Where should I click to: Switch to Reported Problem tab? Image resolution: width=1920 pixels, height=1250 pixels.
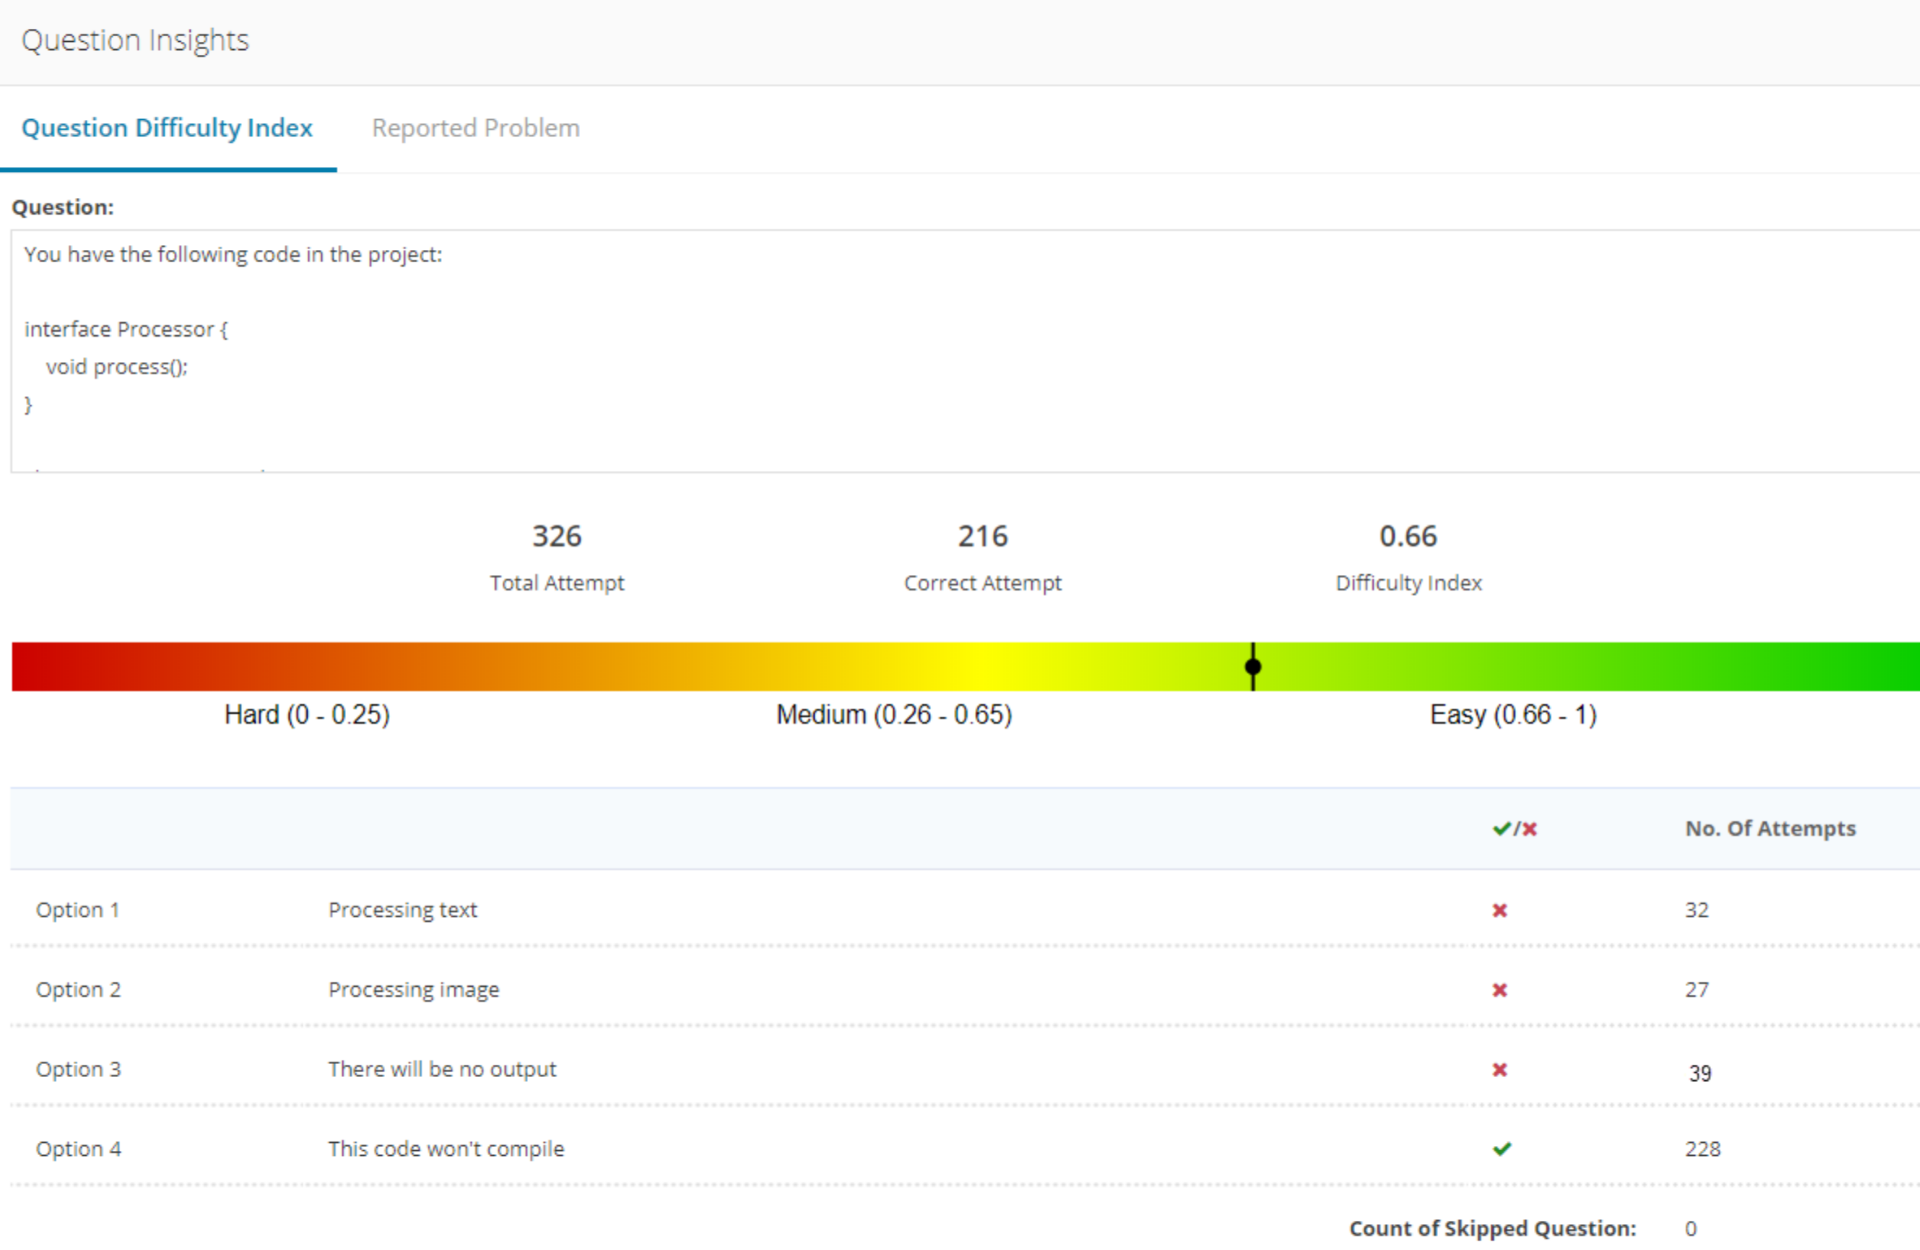(475, 128)
